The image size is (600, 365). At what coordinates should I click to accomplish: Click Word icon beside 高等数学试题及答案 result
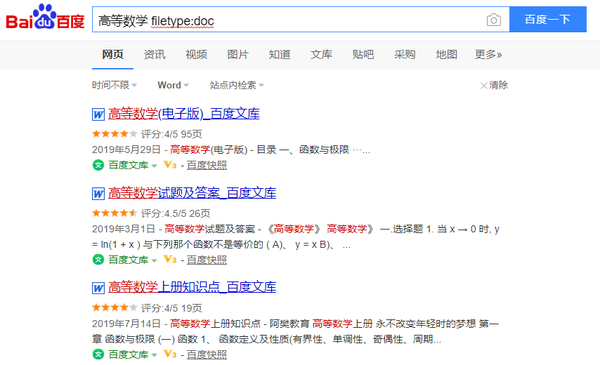click(98, 194)
